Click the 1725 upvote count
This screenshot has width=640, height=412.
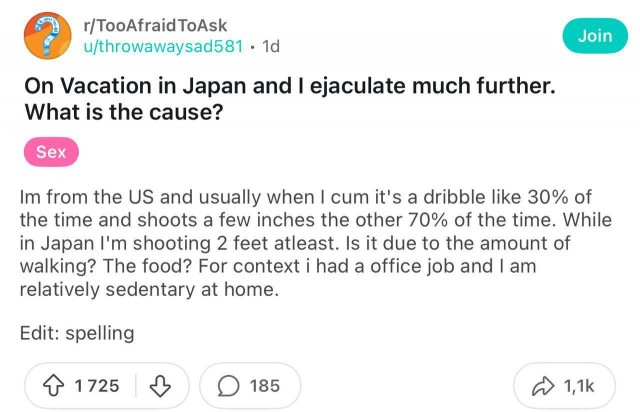98,385
